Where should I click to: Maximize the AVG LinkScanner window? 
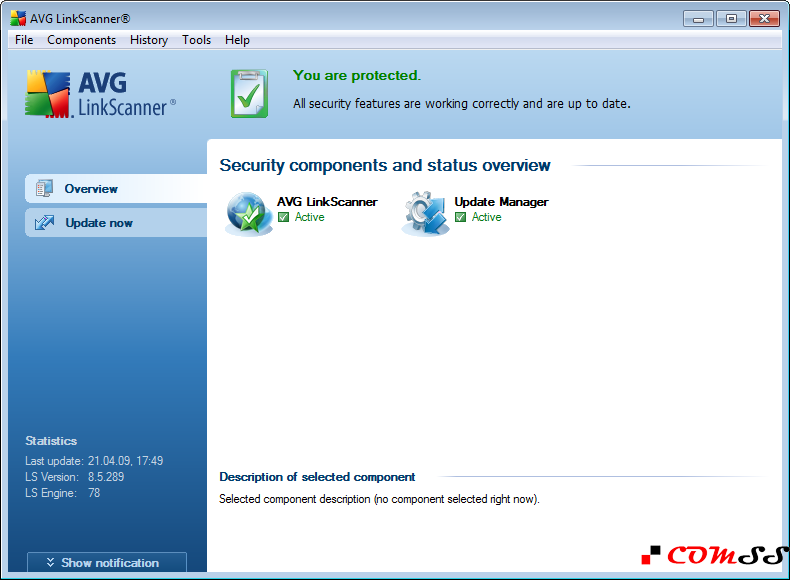[x=731, y=18]
